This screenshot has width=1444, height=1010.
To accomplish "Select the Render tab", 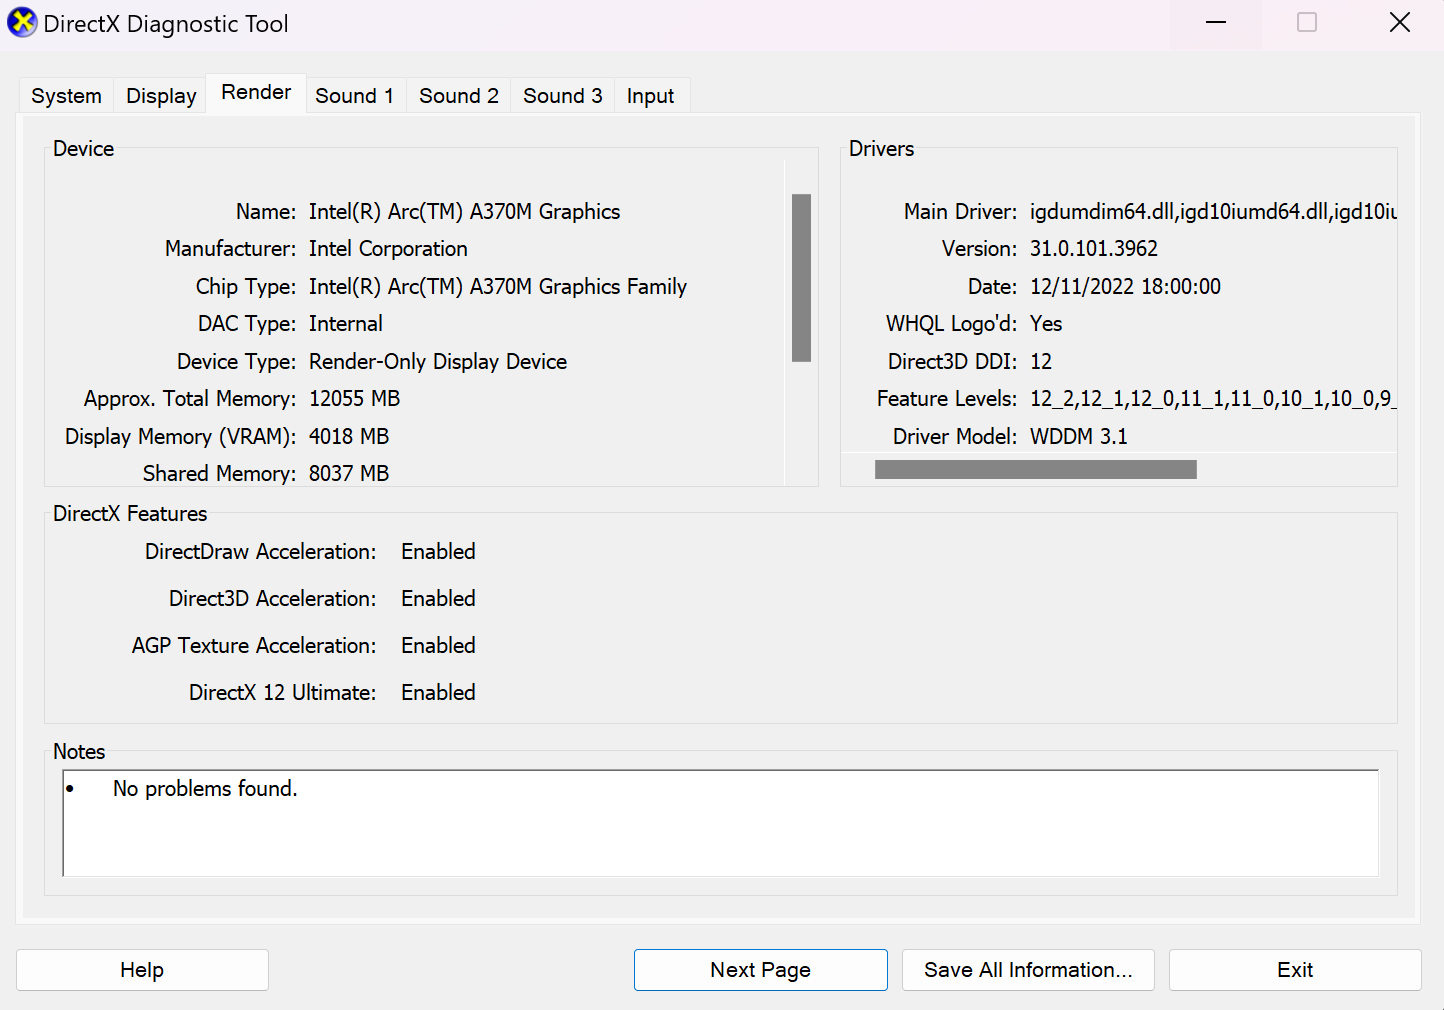I will [256, 93].
